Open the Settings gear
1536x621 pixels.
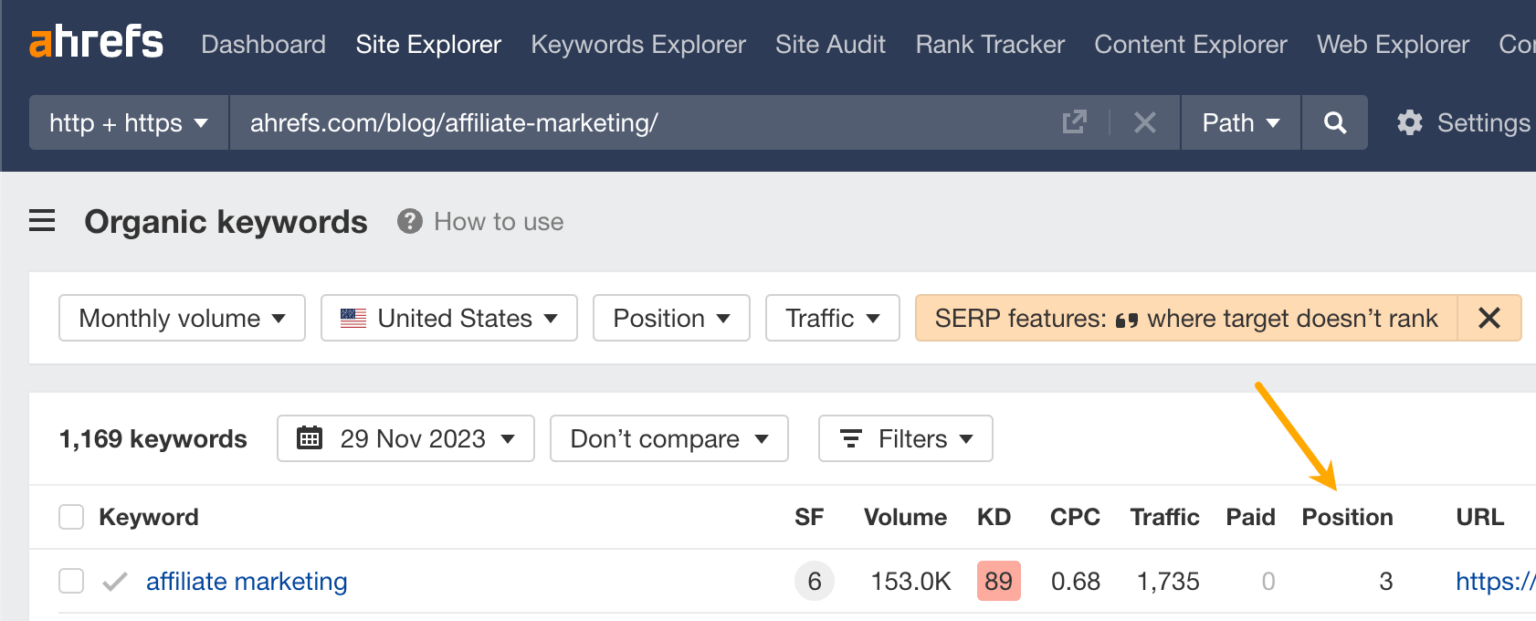[x=1410, y=122]
